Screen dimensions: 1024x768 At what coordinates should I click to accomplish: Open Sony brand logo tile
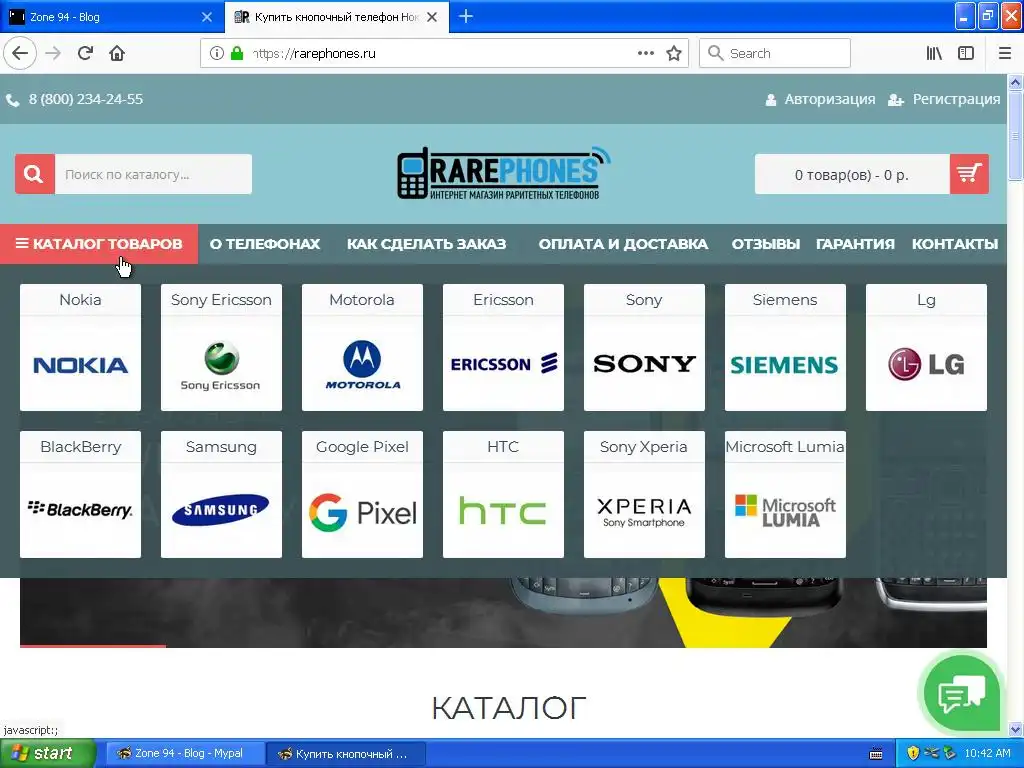(645, 364)
